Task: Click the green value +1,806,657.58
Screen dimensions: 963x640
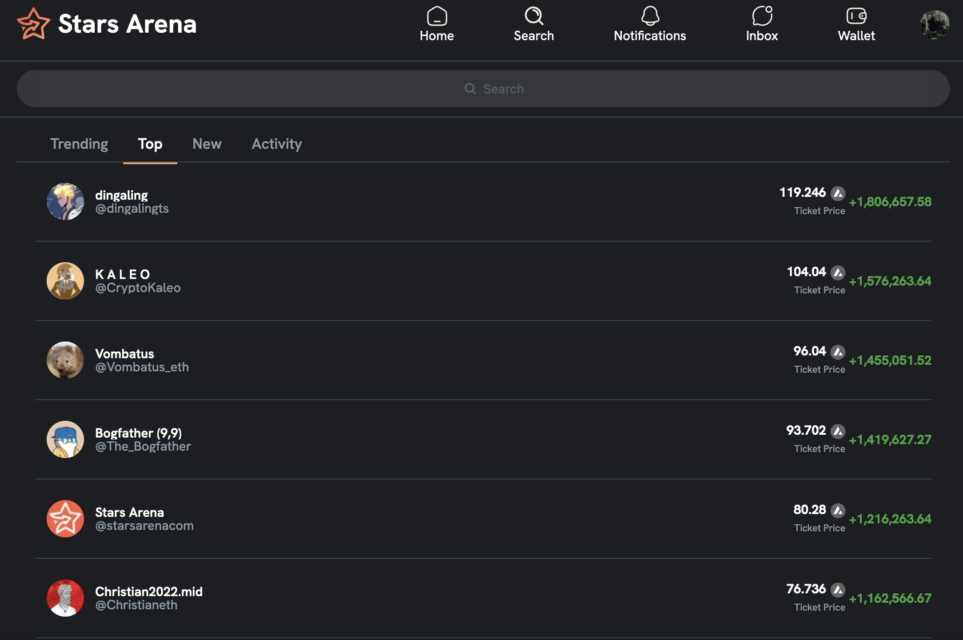Action: 890,202
